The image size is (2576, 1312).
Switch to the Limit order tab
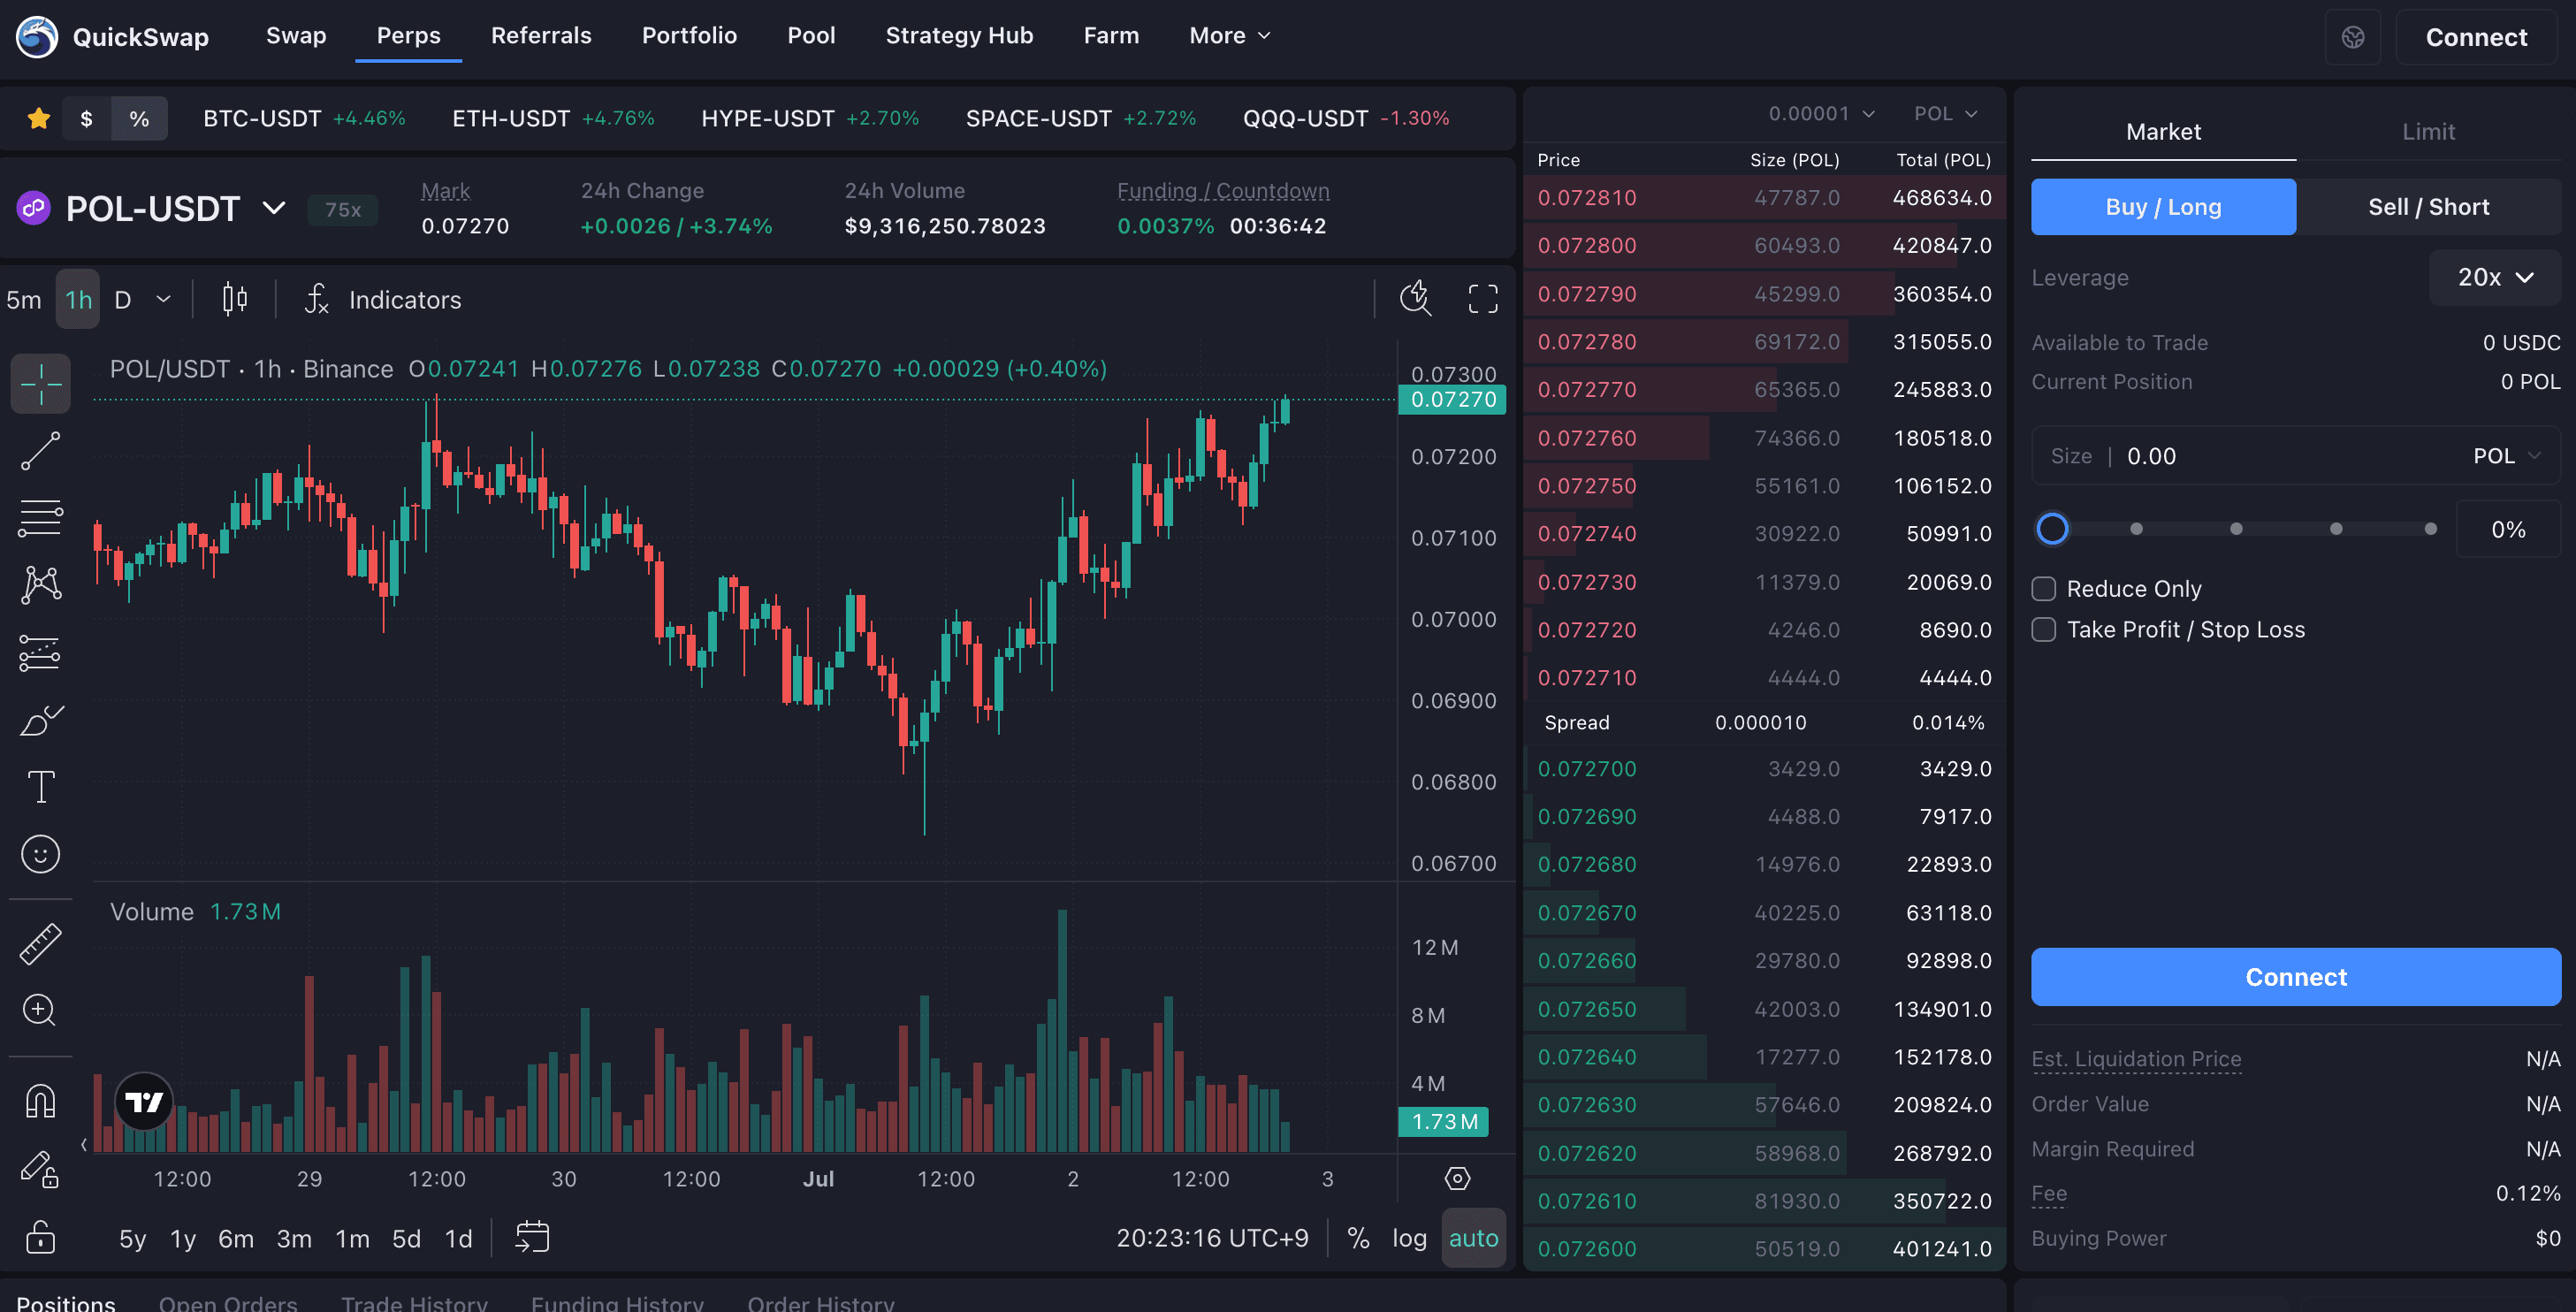(2428, 132)
